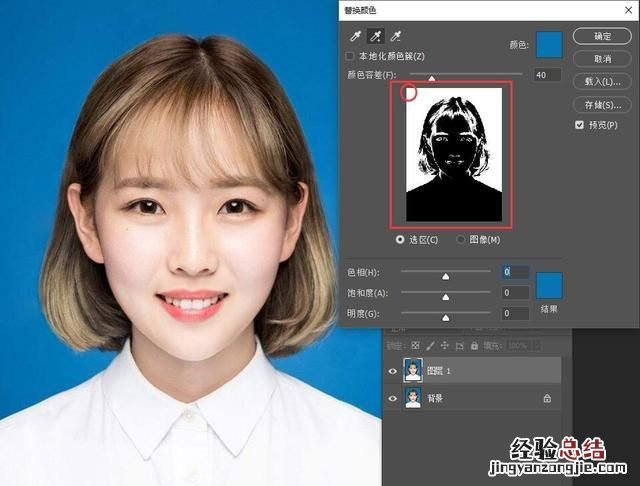Select the 图像 radio button
This screenshot has width=640, height=486.
461,240
